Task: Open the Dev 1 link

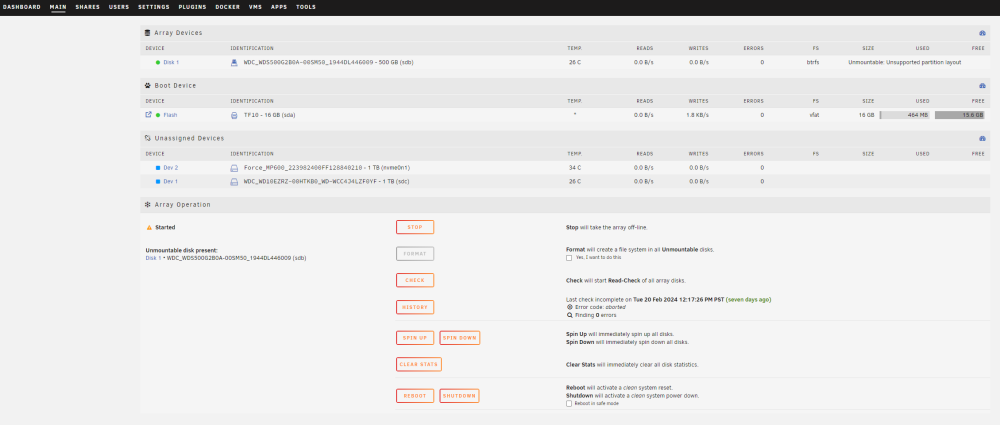Action: point(170,182)
